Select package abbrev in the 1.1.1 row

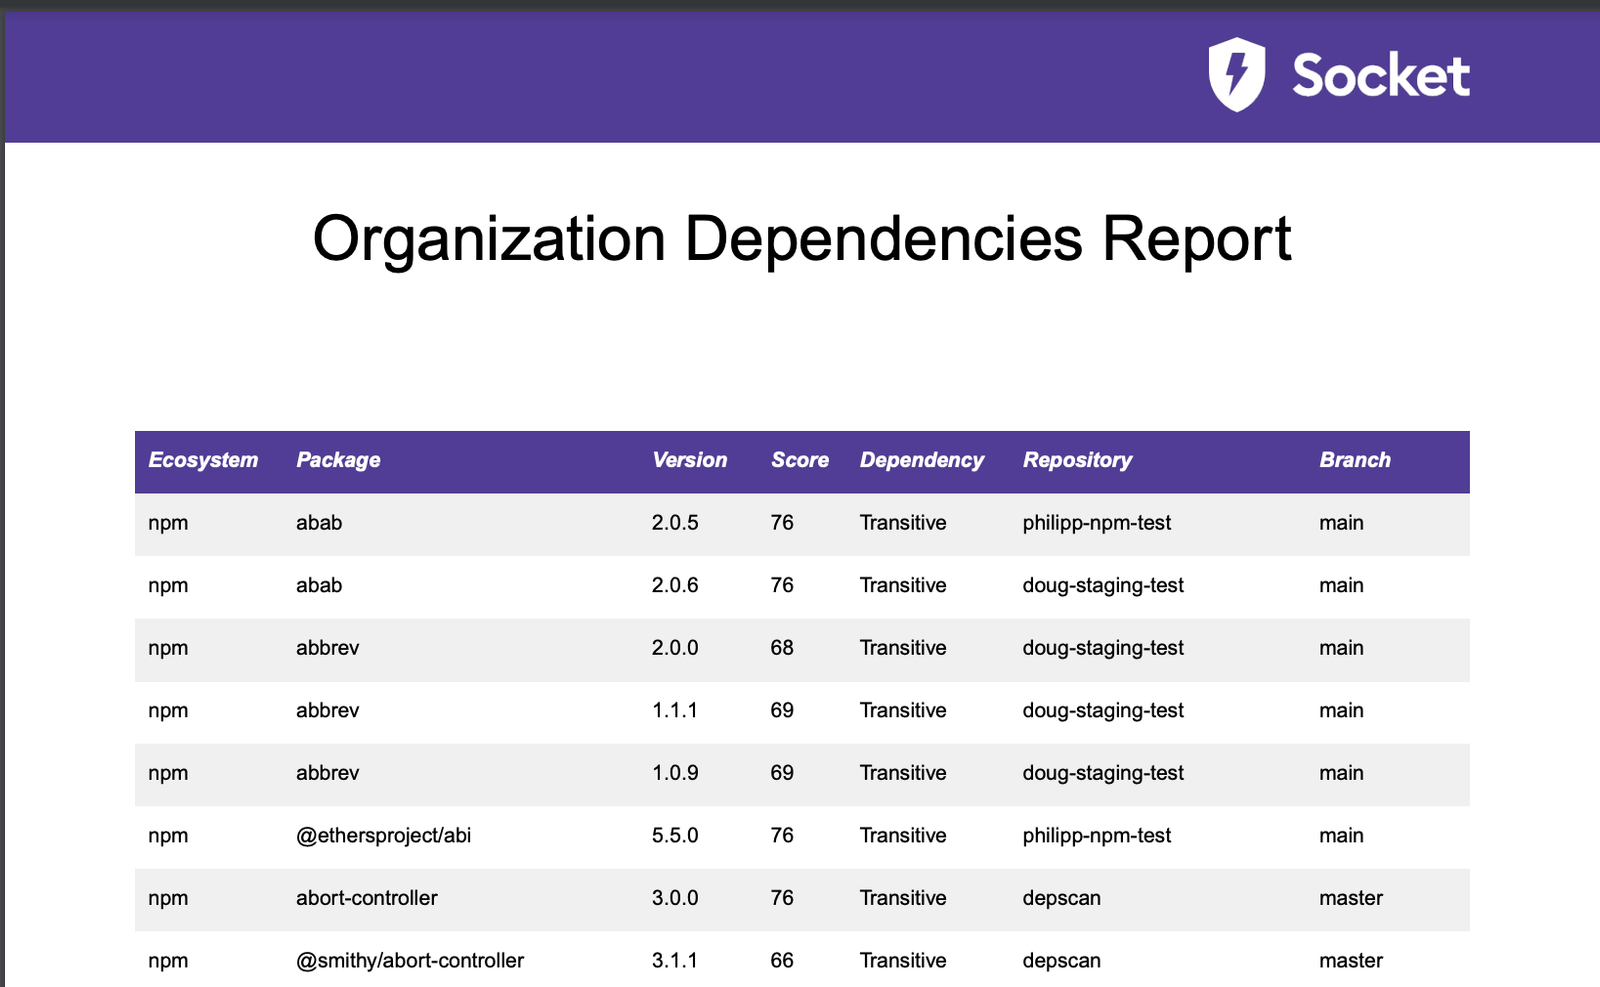tap(327, 710)
